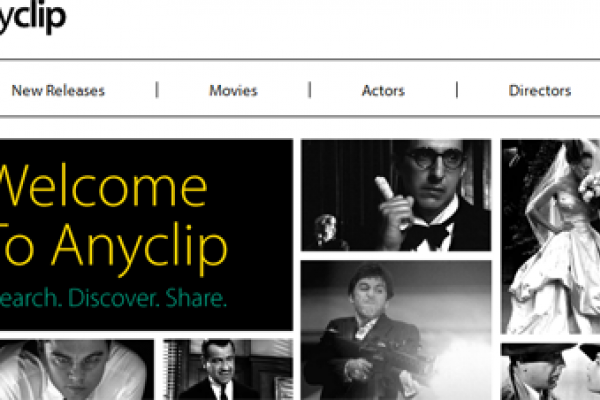Image resolution: width=600 pixels, height=400 pixels.
Task: Click the Anyclip logo
Action: point(32,17)
